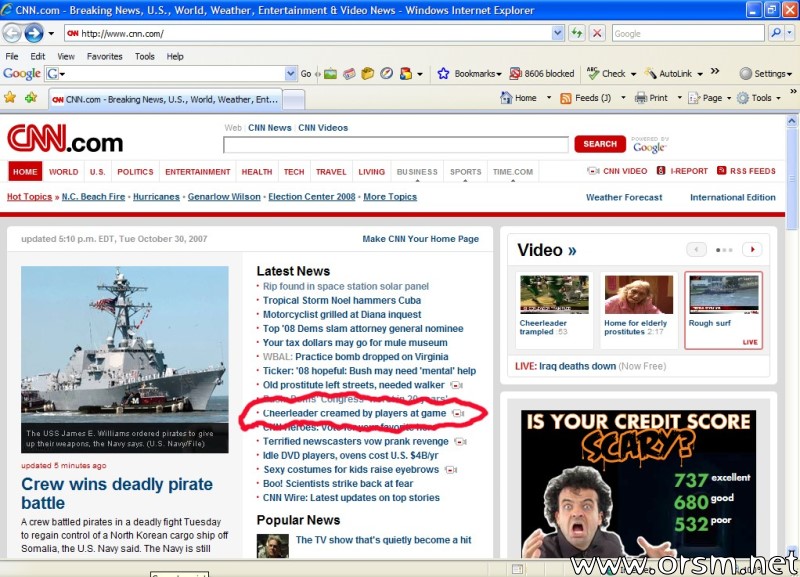Viewport: 800px width, 577px height.
Task: Click the Cheerleader trampled video thumbnail
Action: click(x=554, y=294)
